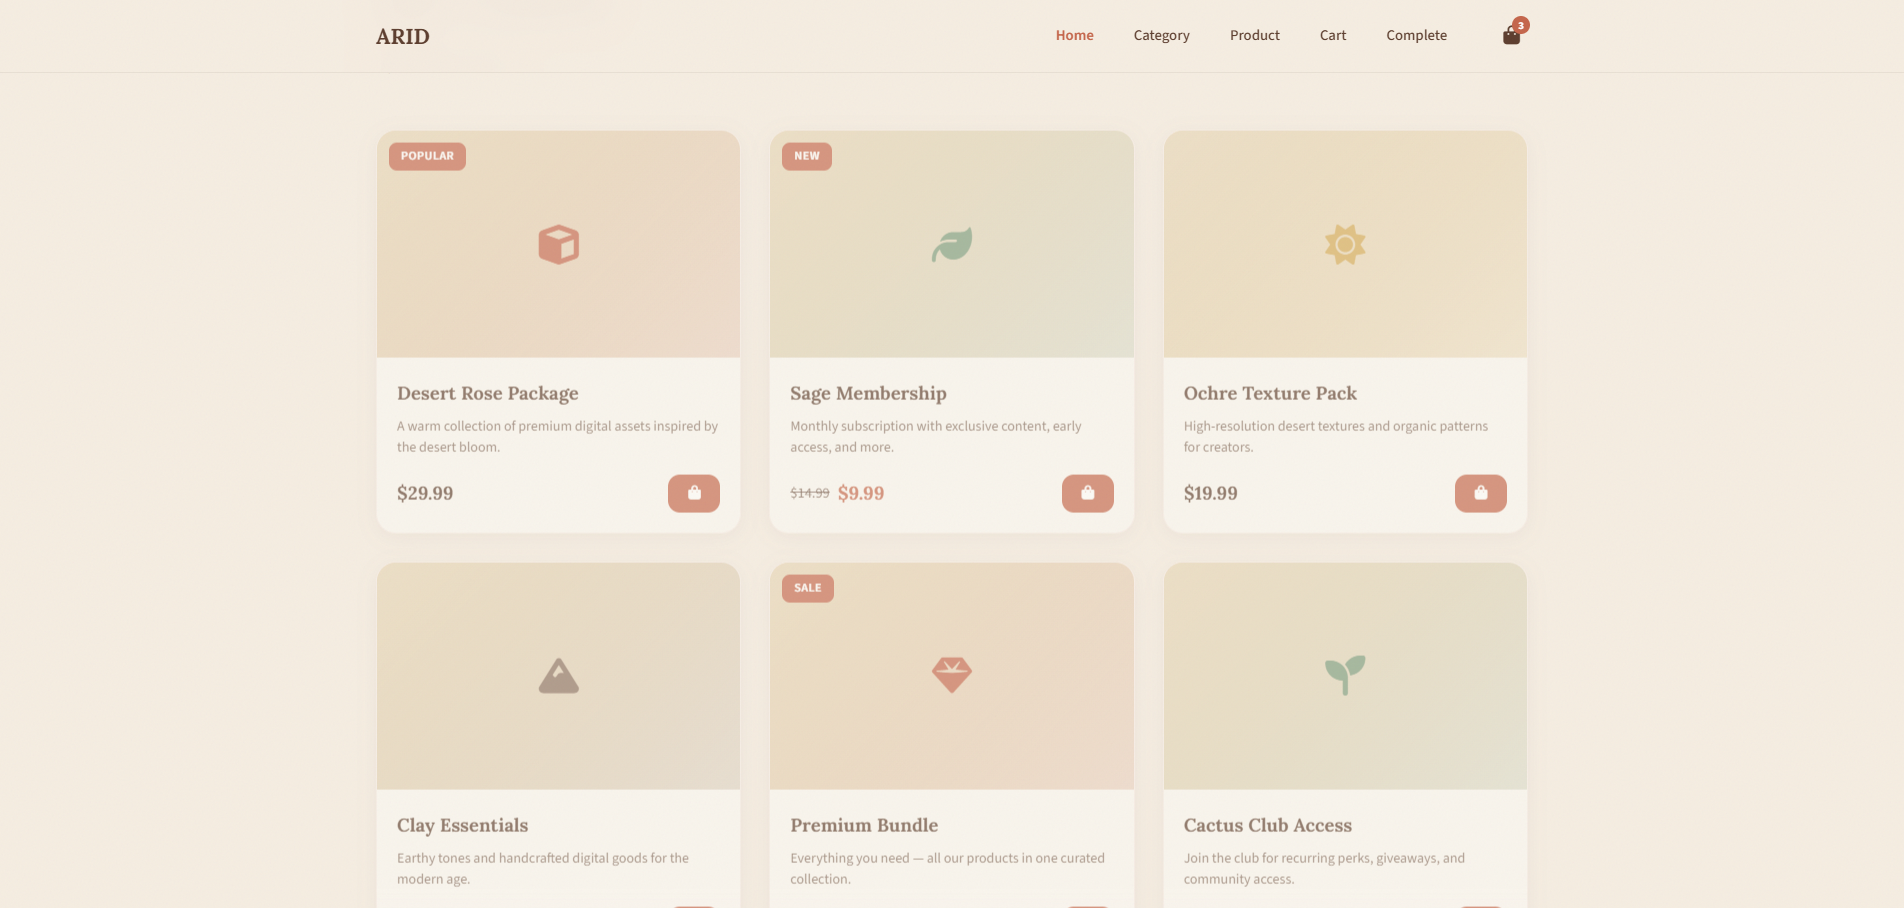Click the leaf icon on Sage Membership

(952, 244)
